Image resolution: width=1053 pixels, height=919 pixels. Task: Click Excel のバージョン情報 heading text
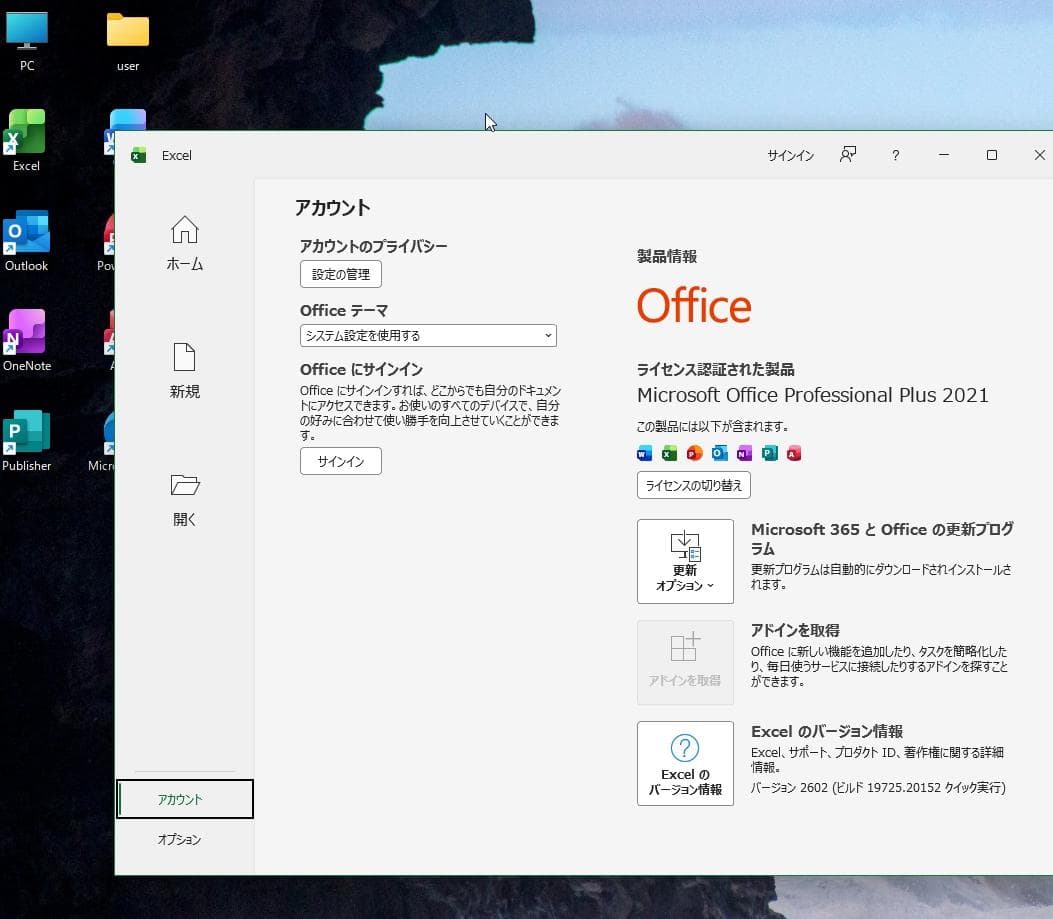click(827, 731)
